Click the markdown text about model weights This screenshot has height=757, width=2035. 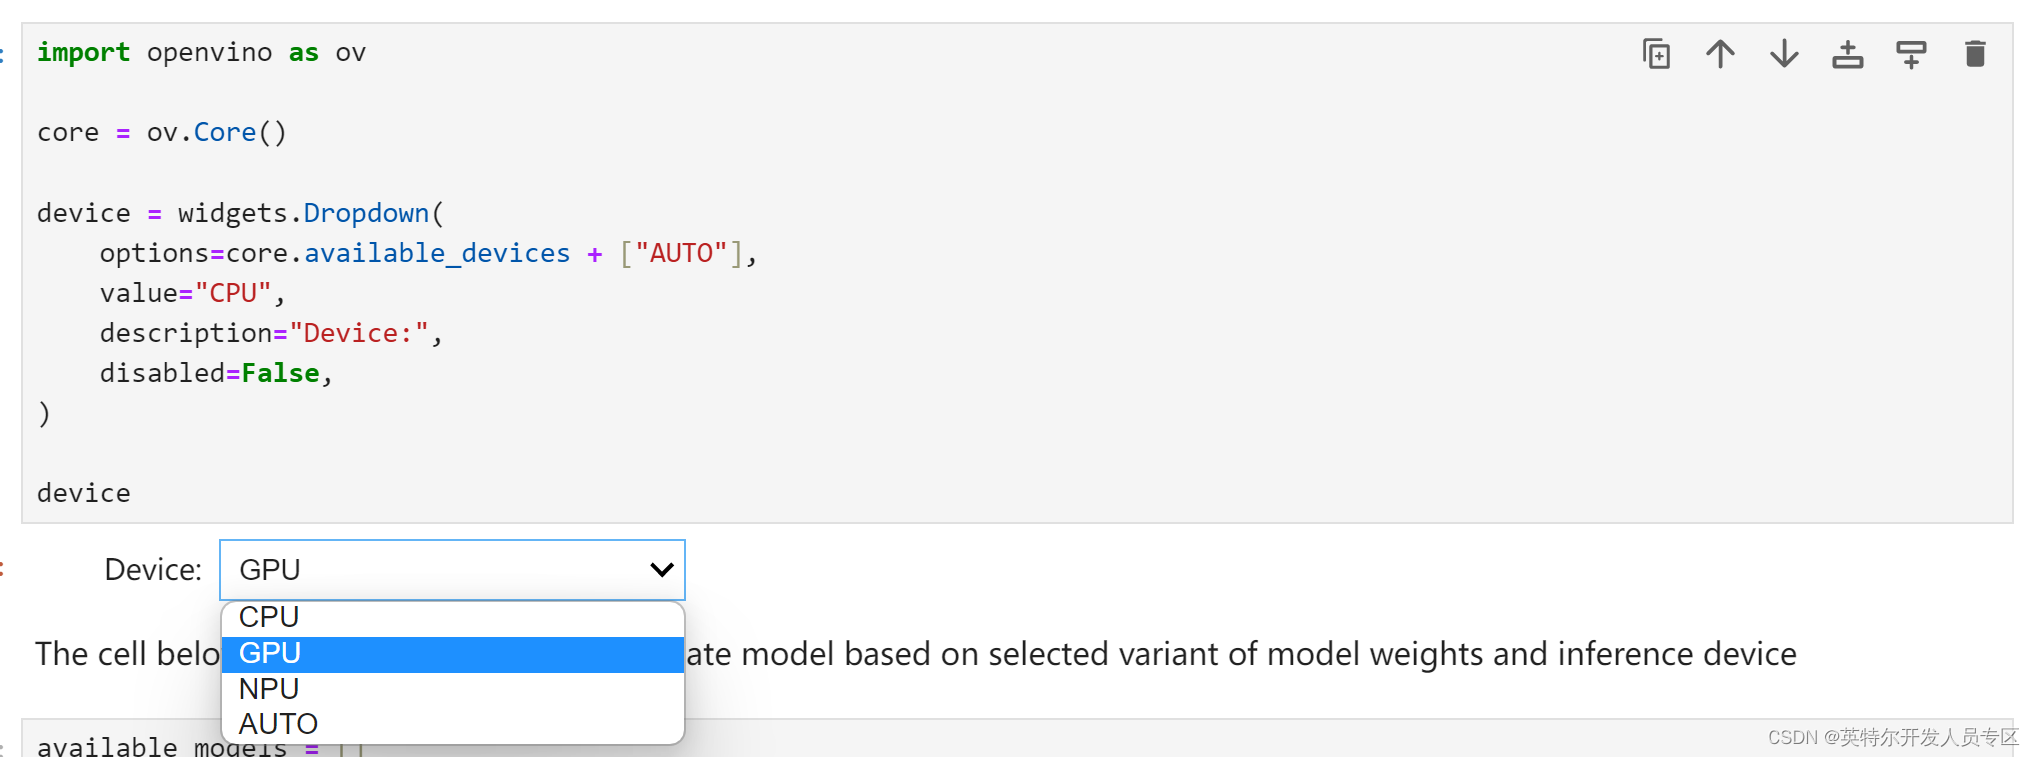pyautogui.click(x=1241, y=654)
